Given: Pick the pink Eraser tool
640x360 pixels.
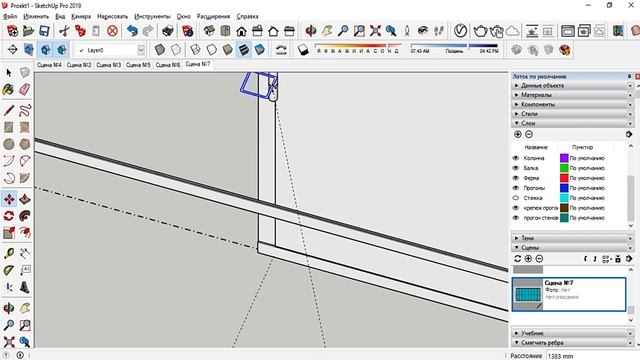Looking at the screenshot, I should tap(24, 89).
